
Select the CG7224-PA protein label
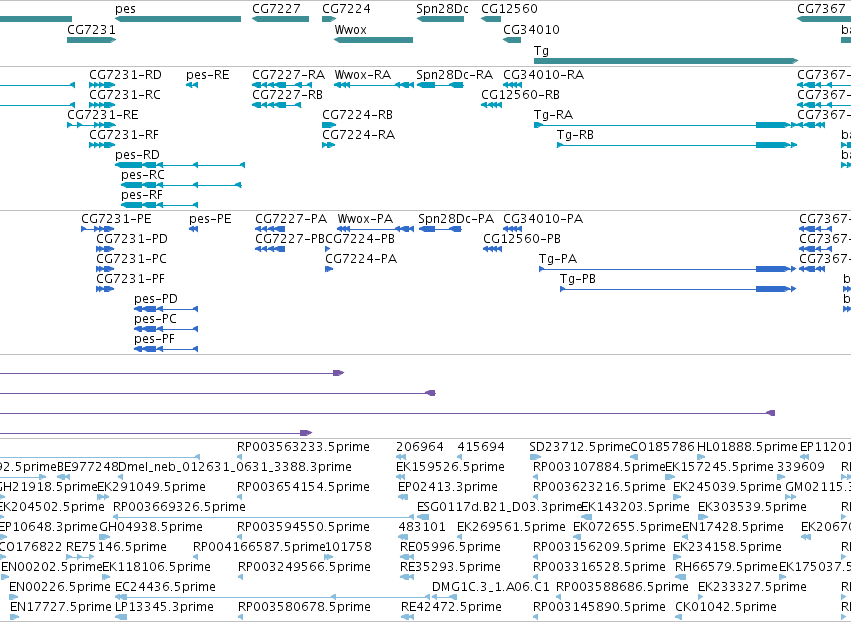pos(361,259)
